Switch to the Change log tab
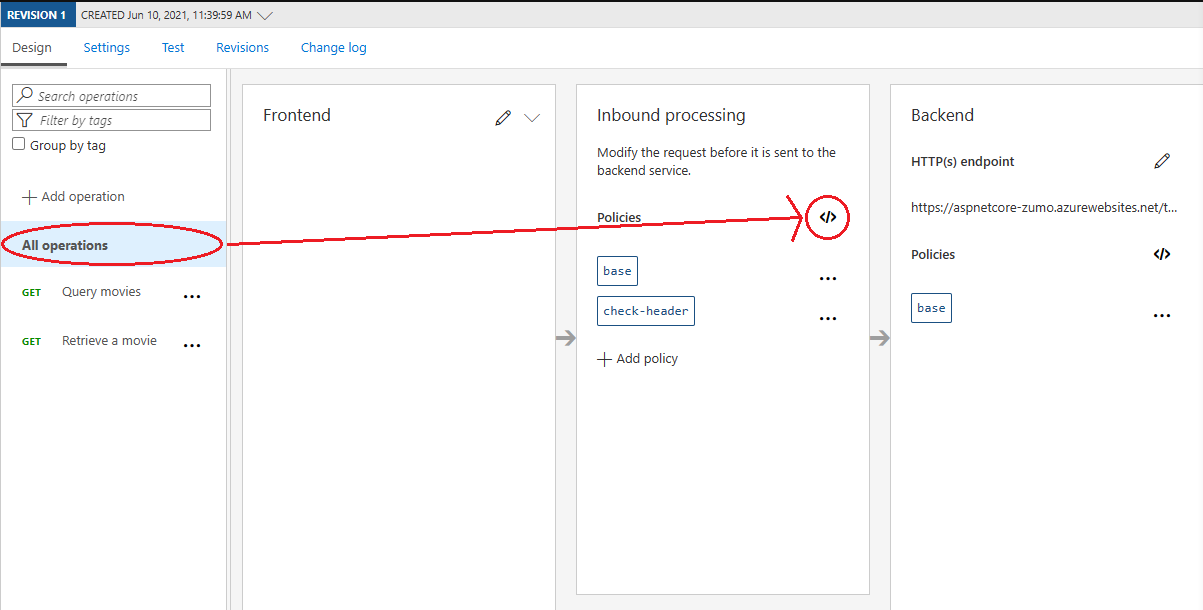Image resolution: width=1203 pixels, height=610 pixels. click(334, 47)
